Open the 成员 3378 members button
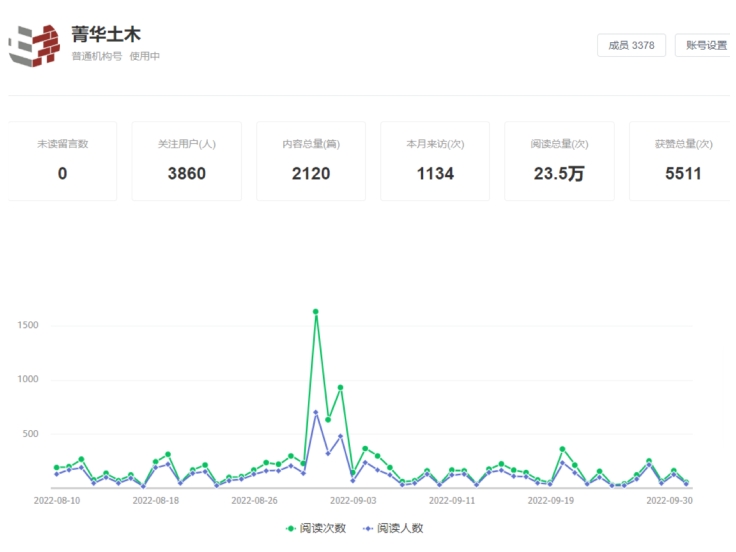Image resolution: width=736 pixels, height=552 pixels. pos(631,46)
